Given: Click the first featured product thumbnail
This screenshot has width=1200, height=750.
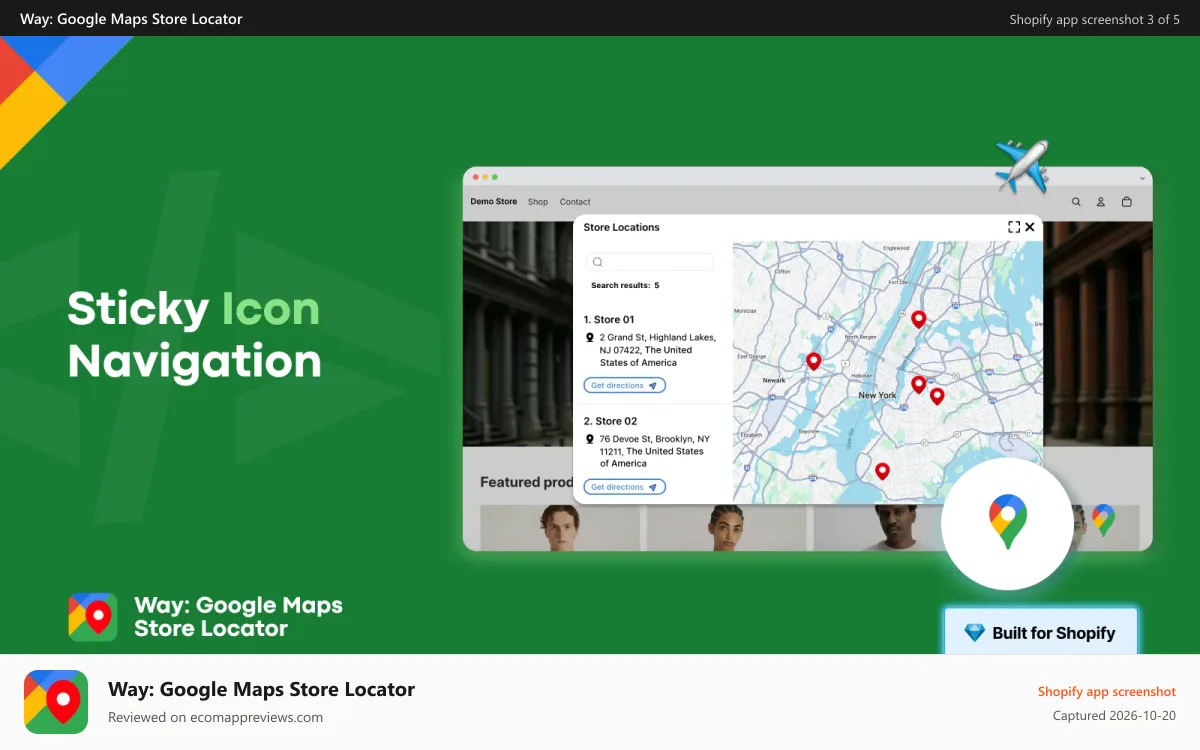Looking at the screenshot, I should coord(560,528).
